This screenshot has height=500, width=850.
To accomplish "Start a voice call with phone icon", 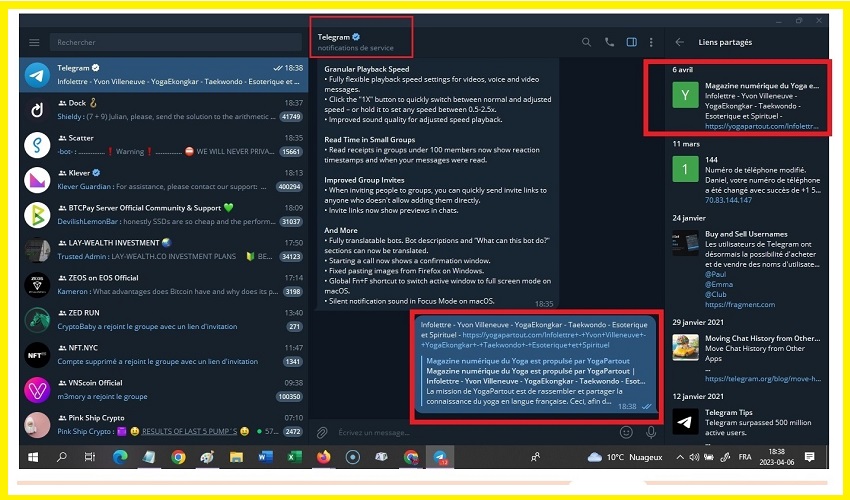I will tap(609, 43).
